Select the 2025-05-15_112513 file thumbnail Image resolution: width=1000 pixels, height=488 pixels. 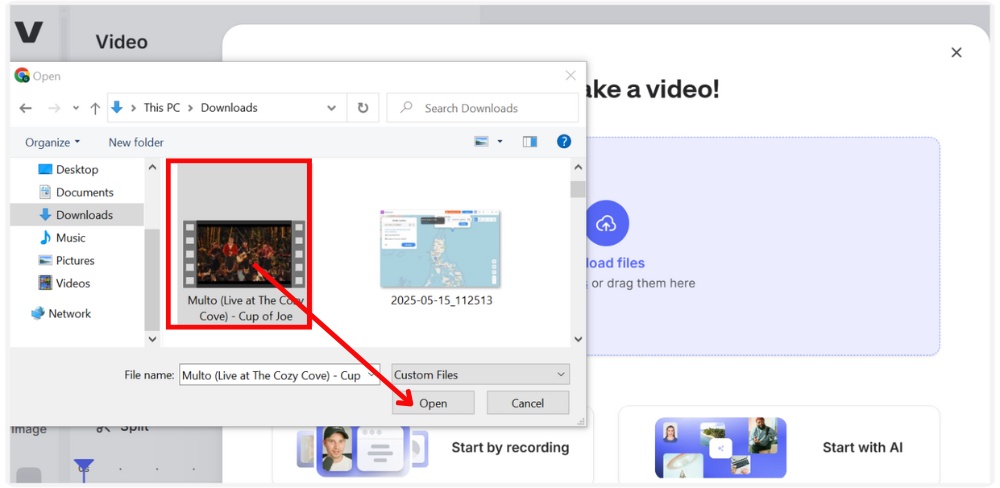(x=440, y=250)
